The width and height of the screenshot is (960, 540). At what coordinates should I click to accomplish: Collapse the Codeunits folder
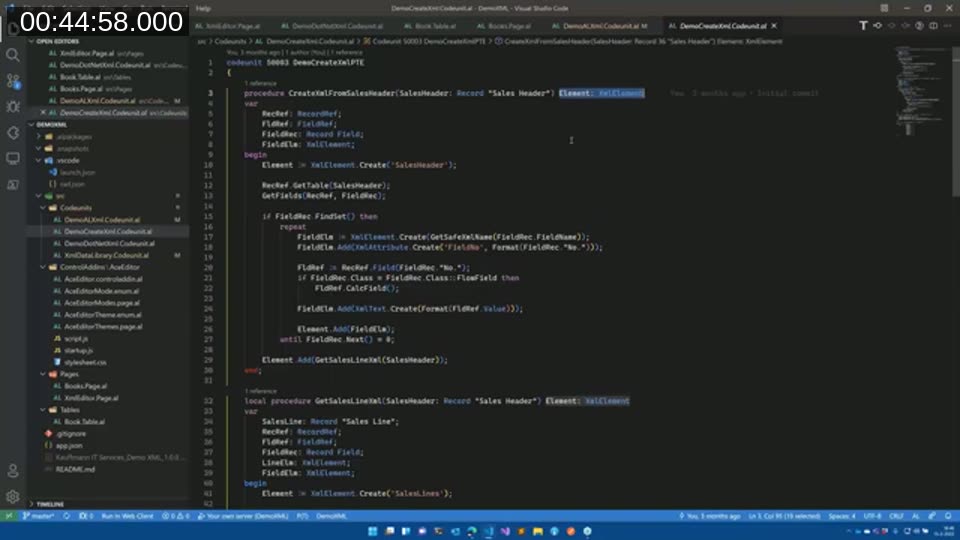coord(75,208)
